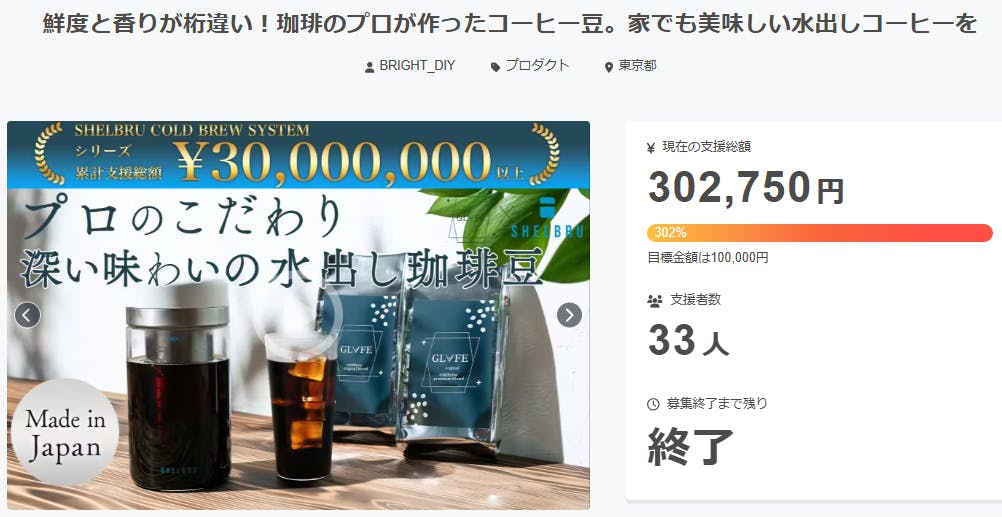Click the 302,750円 total amount

746,187
